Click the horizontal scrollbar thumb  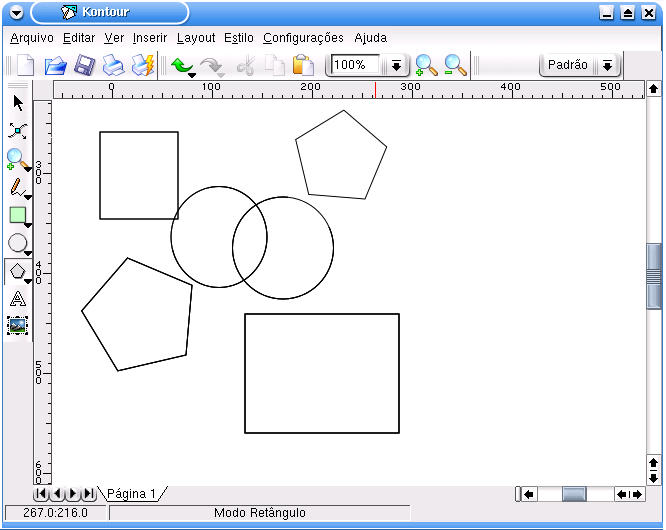pos(574,494)
